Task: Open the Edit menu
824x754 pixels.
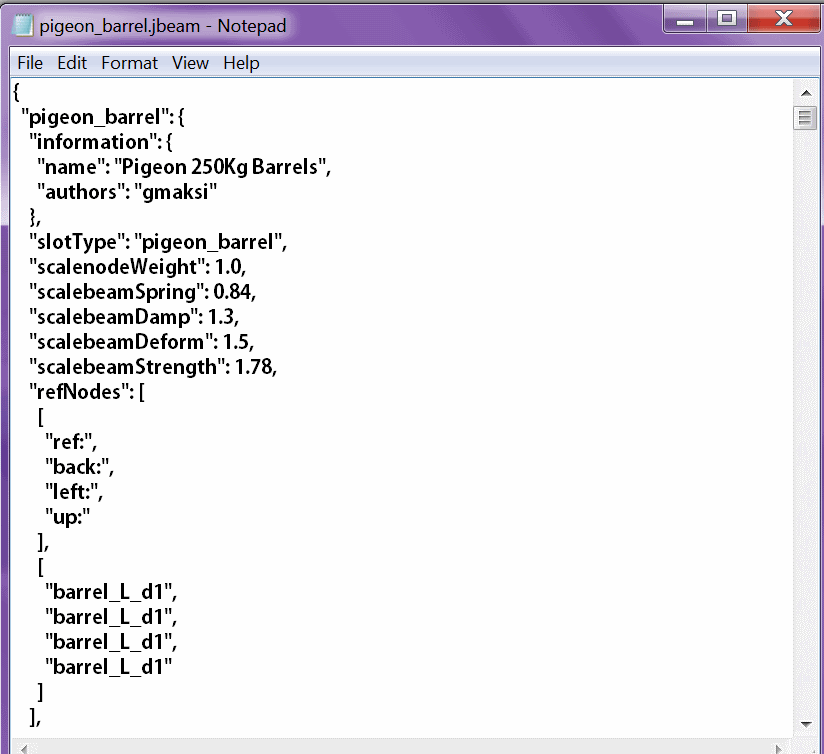Action: click(x=72, y=63)
